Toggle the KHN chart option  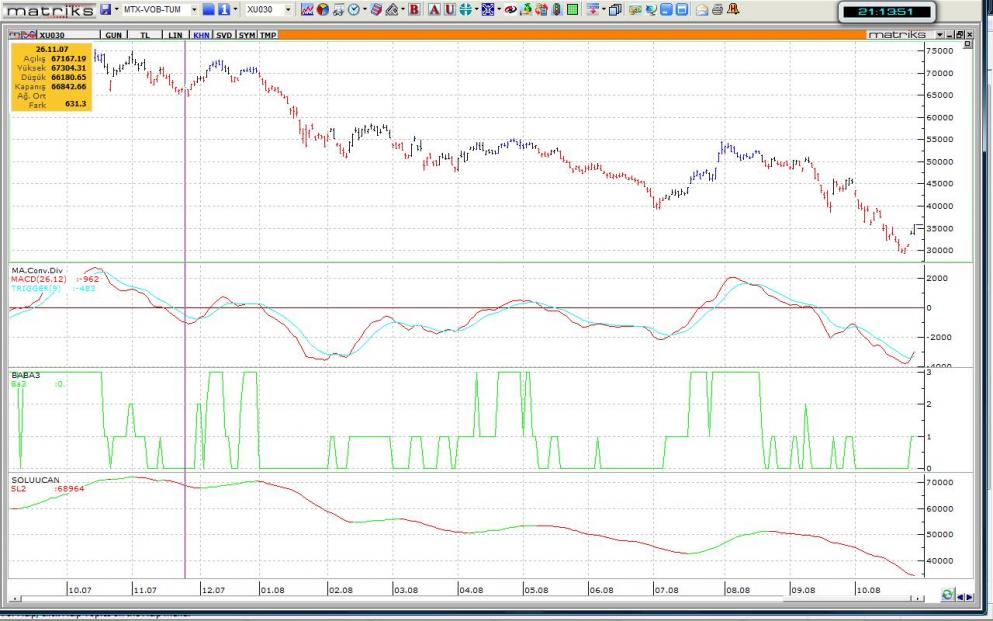(201, 35)
